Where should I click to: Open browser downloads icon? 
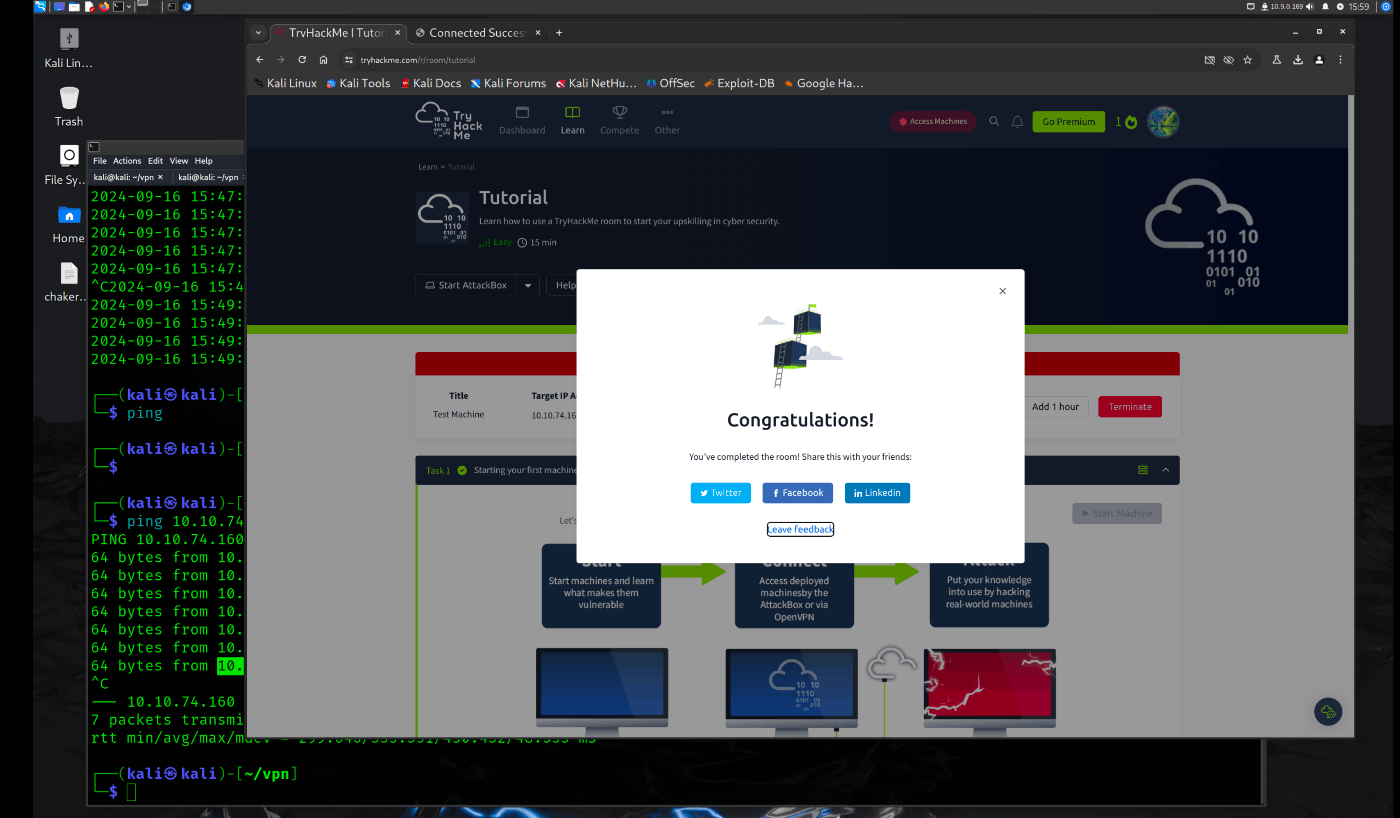tap(1298, 60)
